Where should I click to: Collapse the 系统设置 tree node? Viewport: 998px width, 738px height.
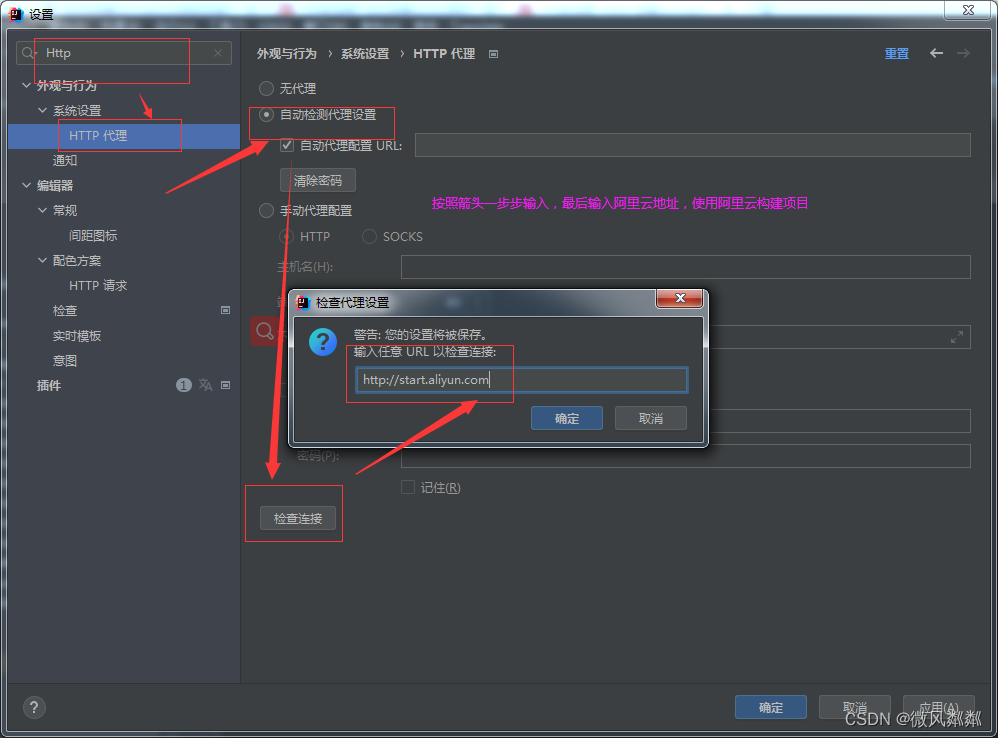(x=42, y=111)
